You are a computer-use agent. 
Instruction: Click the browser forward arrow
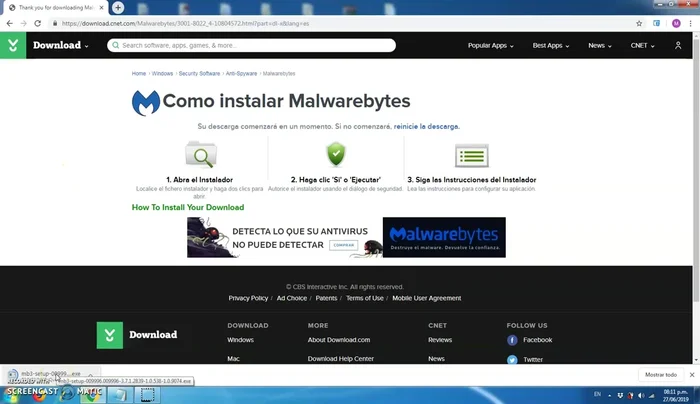coord(23,23)
